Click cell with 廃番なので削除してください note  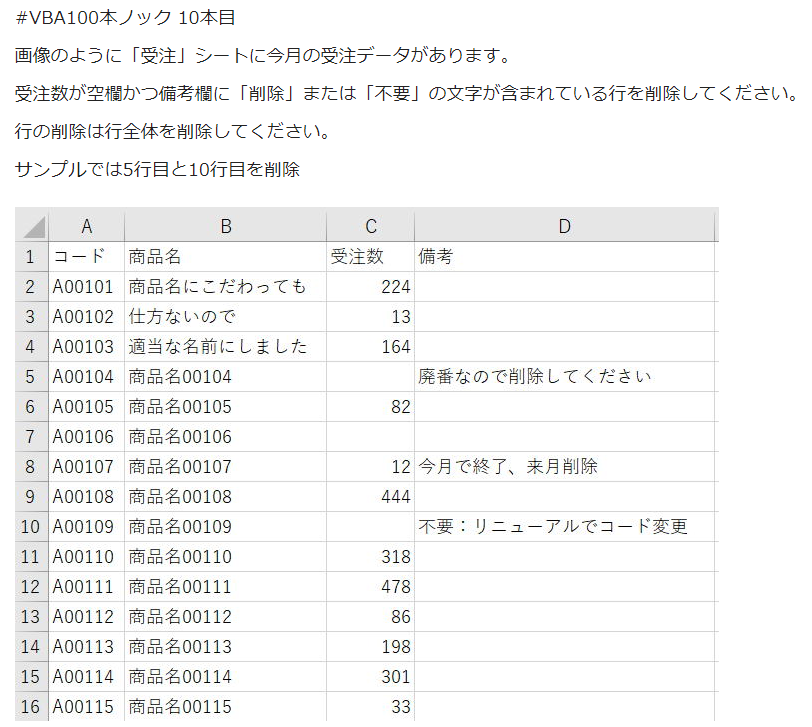(565, 376)
